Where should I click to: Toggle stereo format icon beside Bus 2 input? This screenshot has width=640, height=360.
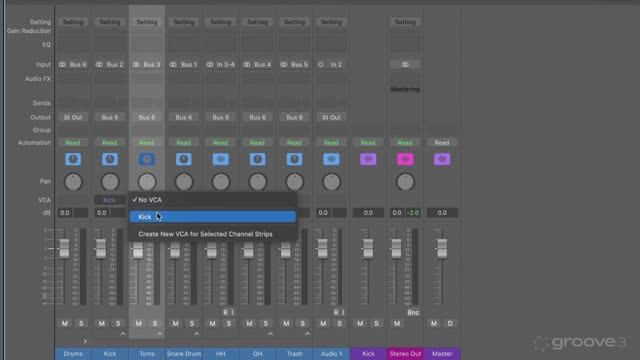(x=99, y=64)
